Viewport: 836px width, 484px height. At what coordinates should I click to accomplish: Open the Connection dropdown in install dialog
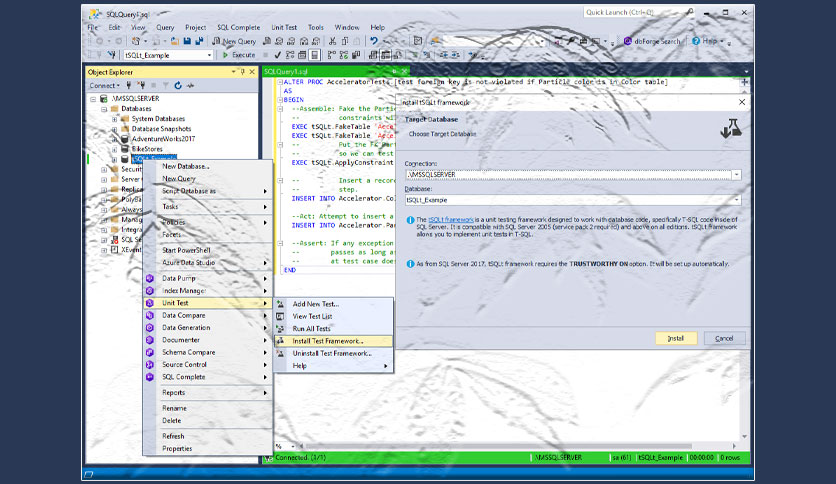736,174
